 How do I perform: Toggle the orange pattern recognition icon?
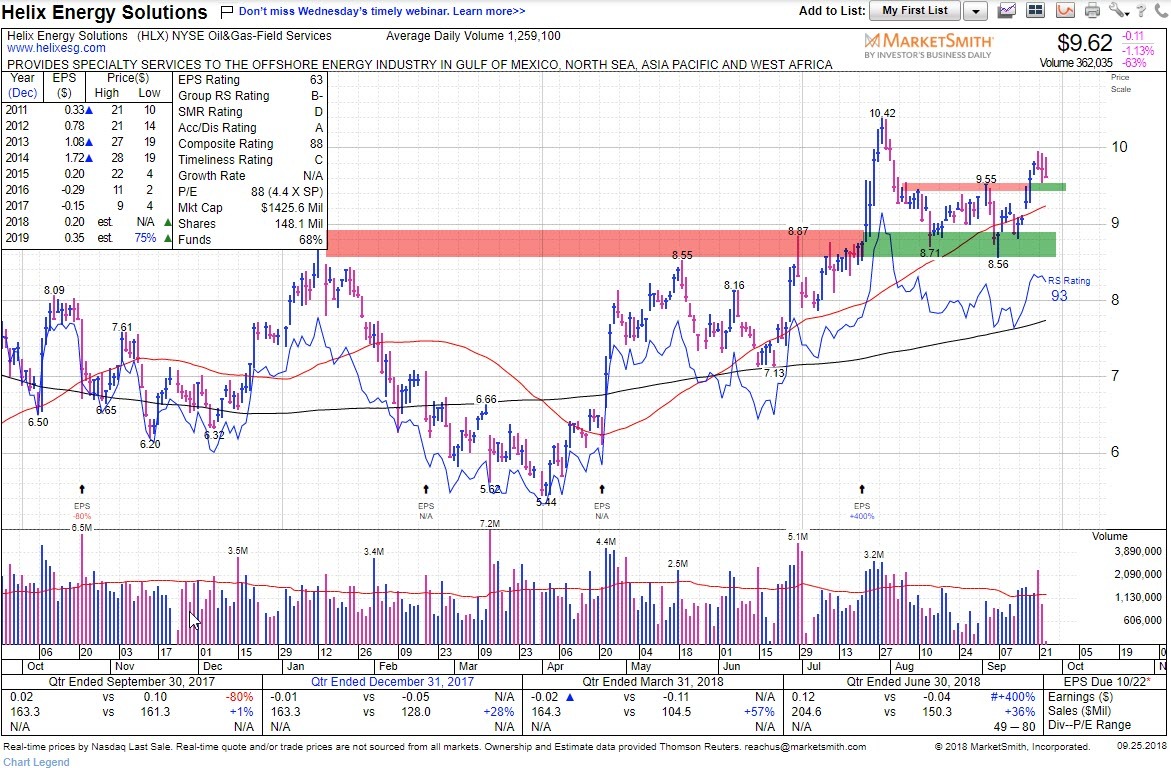(1065, 10)
